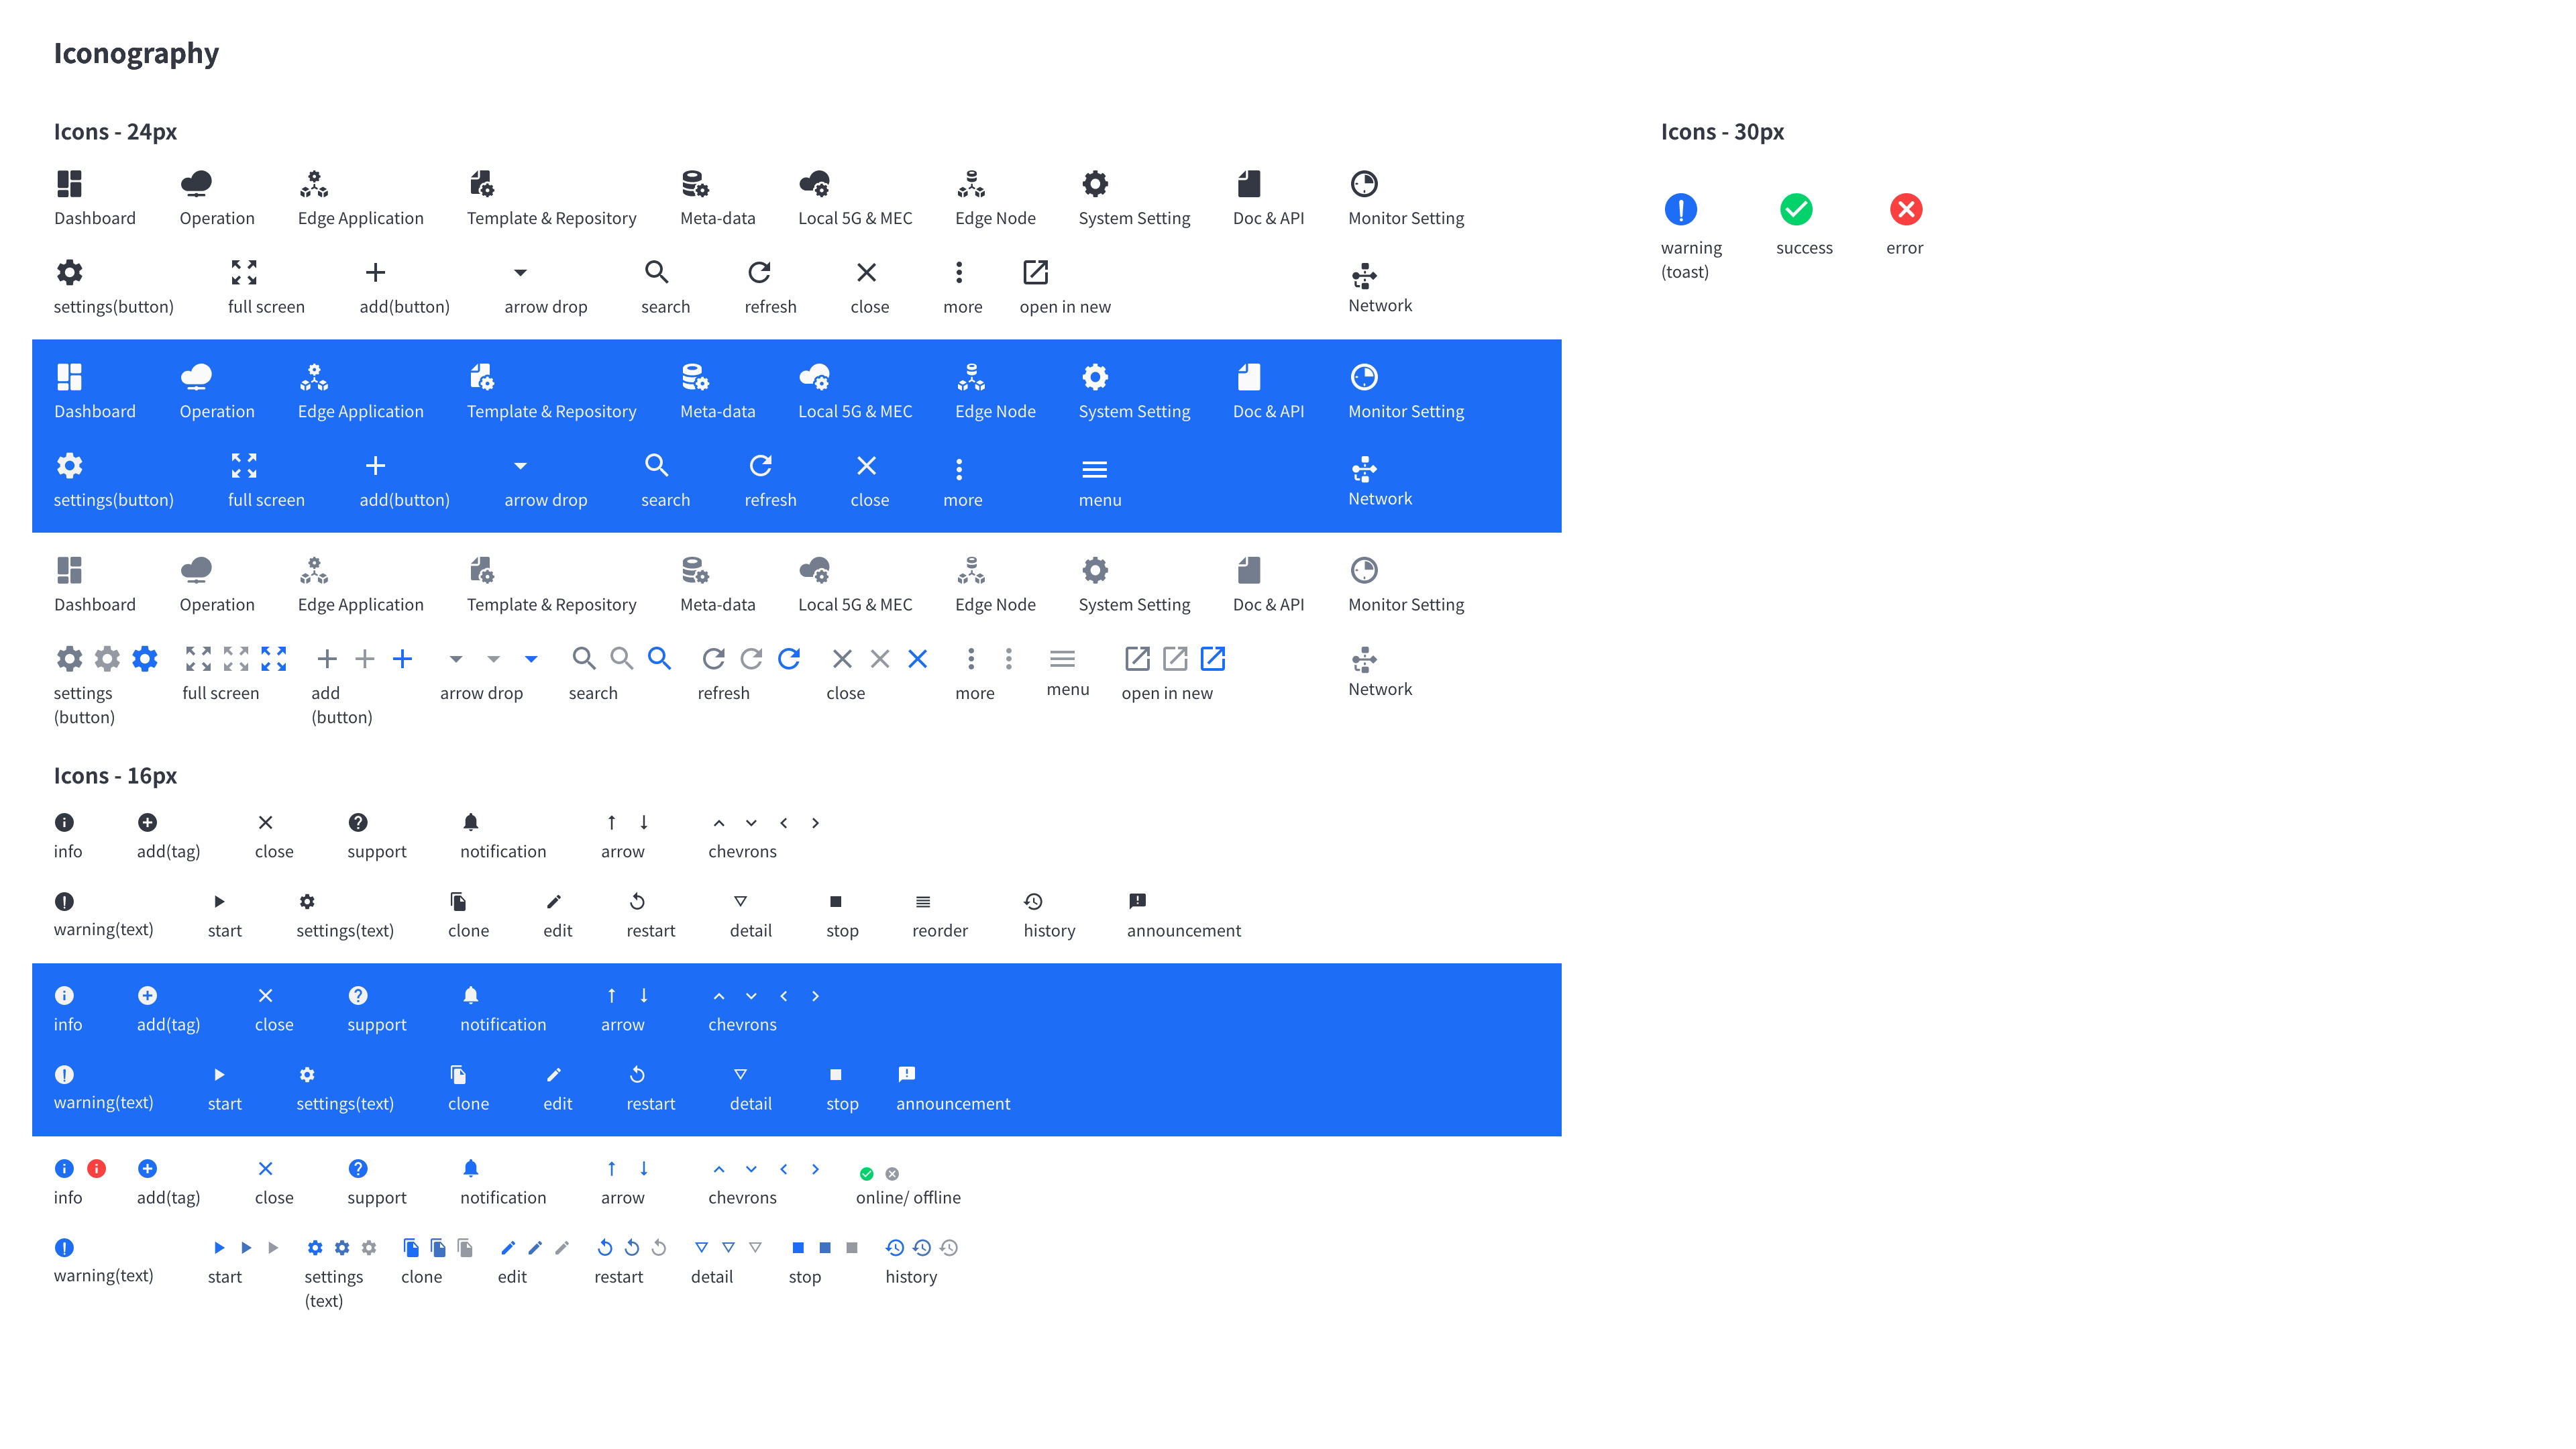Click the dark arrow drop caret above blue band
Screen dimensions: 2576x1449
(520, 272)
